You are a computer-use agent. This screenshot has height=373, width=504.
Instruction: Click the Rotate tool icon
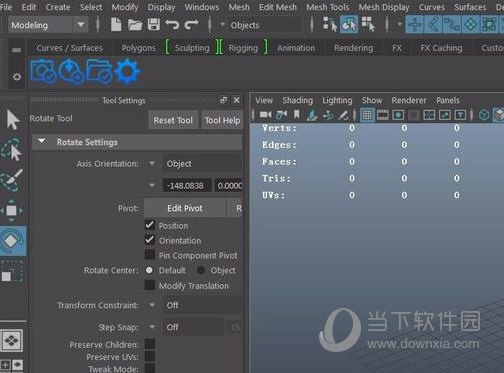tap(12, 241)
